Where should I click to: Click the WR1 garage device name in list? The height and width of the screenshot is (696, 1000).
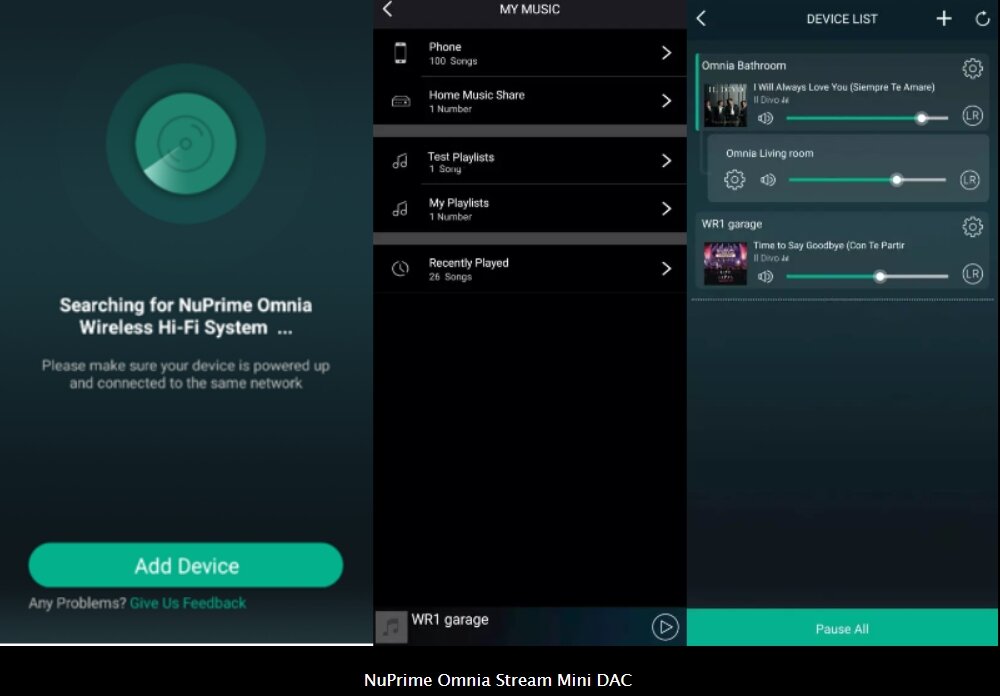pyautogui.click(x=732, y=224)
